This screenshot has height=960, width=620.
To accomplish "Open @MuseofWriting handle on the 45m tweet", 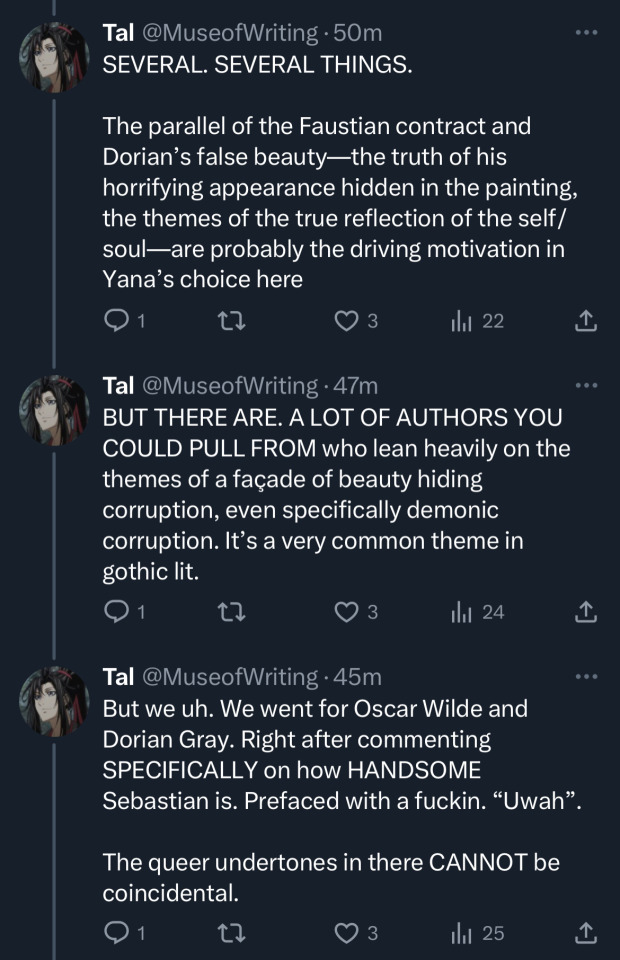I will tap(229, 677).
